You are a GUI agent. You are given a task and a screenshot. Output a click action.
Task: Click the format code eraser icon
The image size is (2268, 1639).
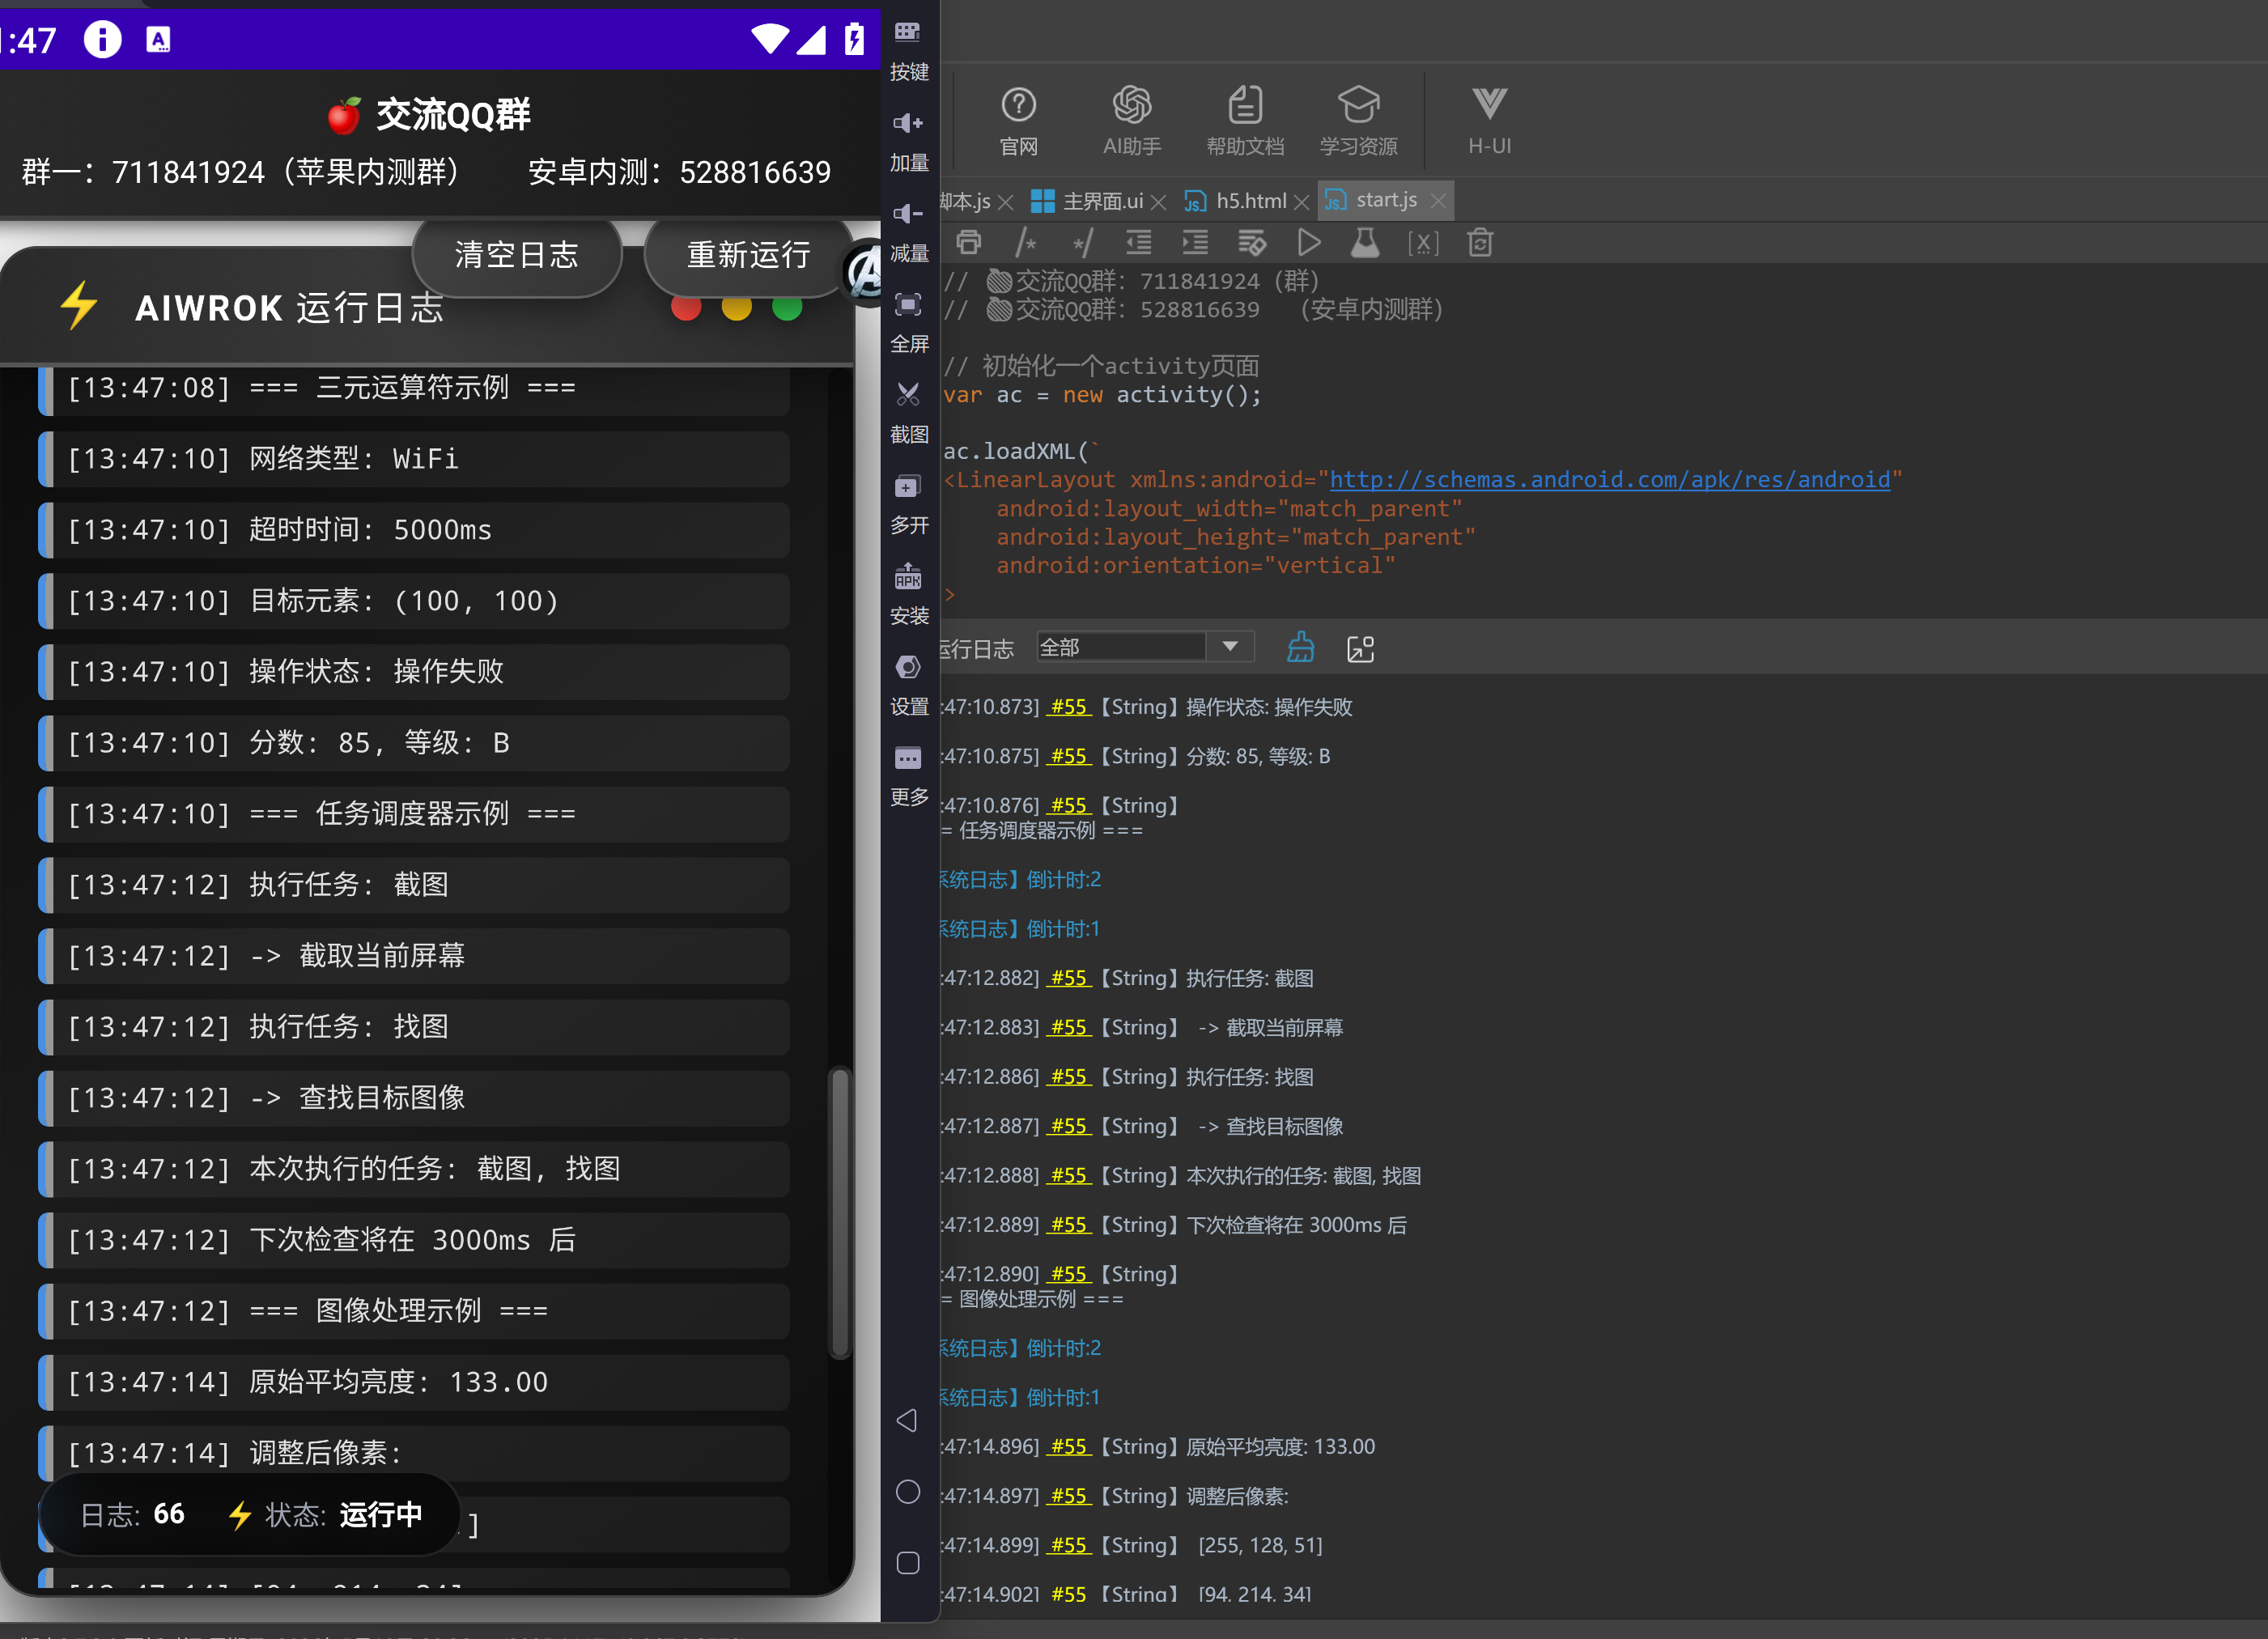point(1252,242)
